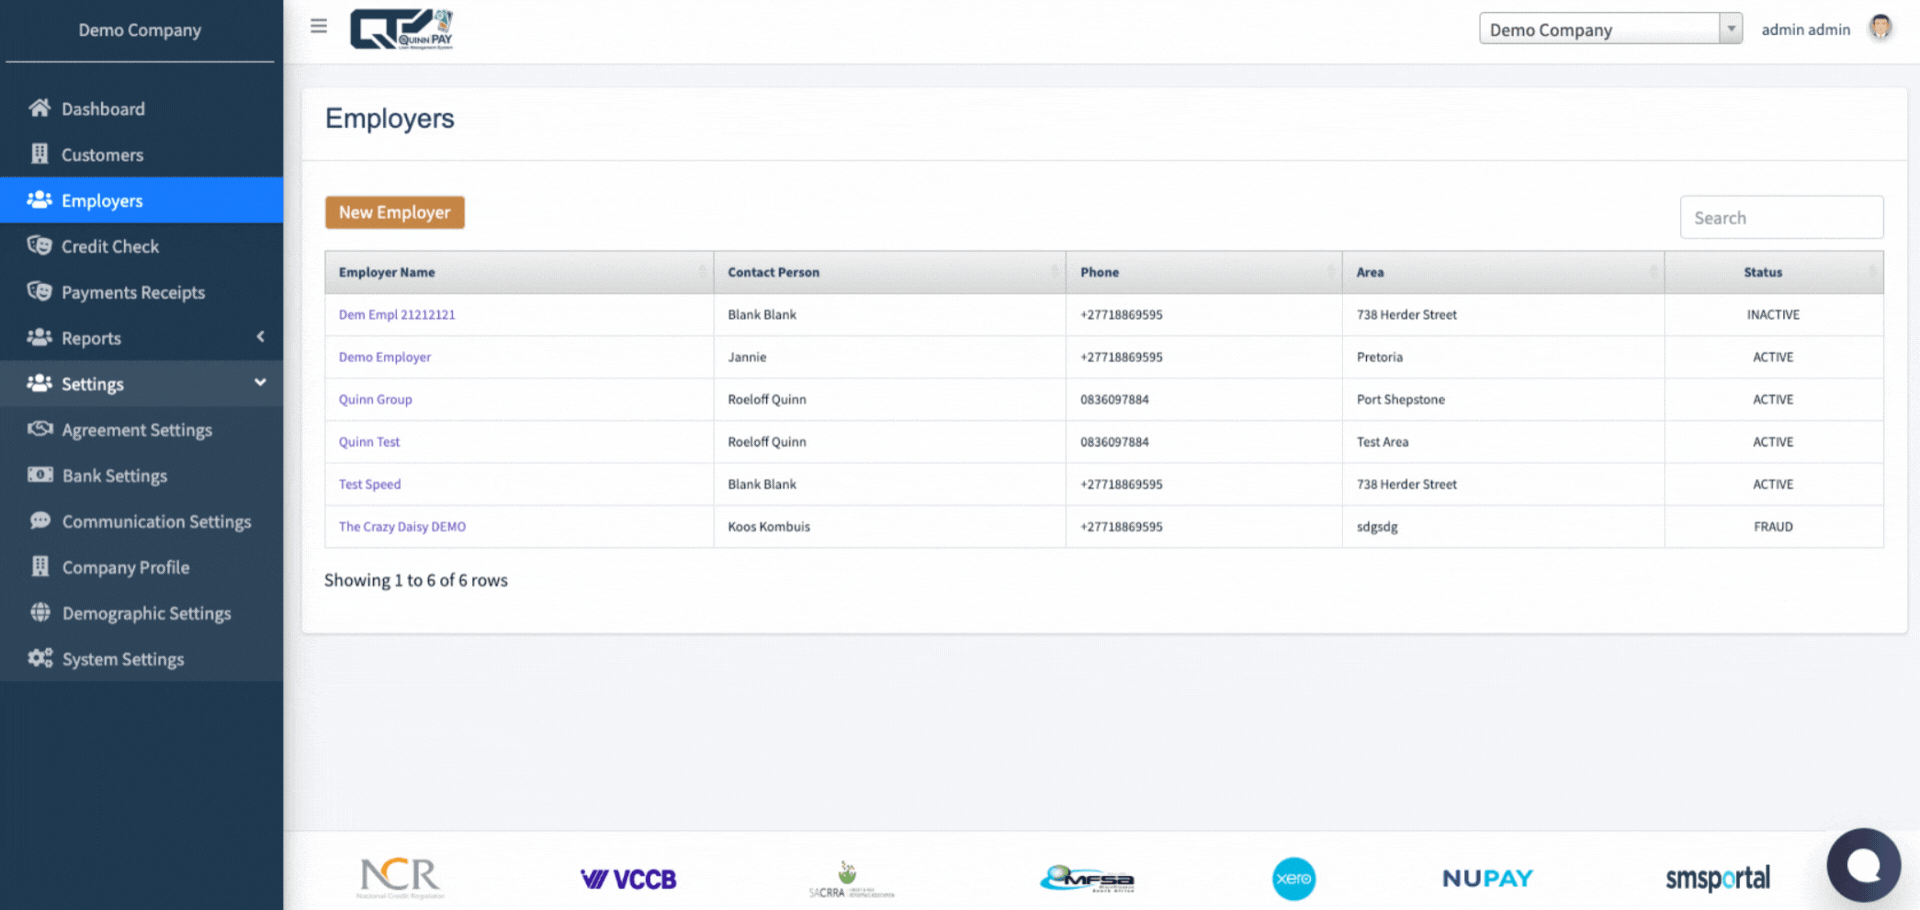Open the chat support bubble
Image resolution: width=1920 pixels, height=910 pixels.
1863,864
